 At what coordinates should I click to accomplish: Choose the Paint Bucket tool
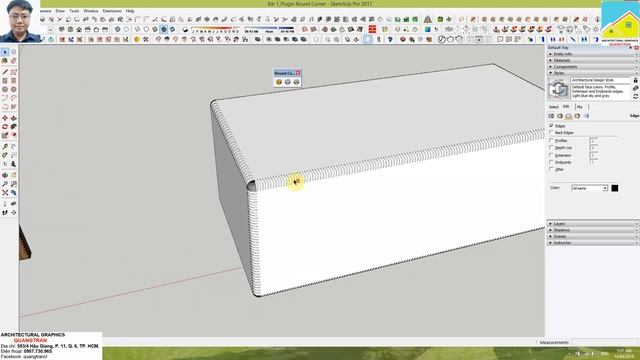point(5,61)
